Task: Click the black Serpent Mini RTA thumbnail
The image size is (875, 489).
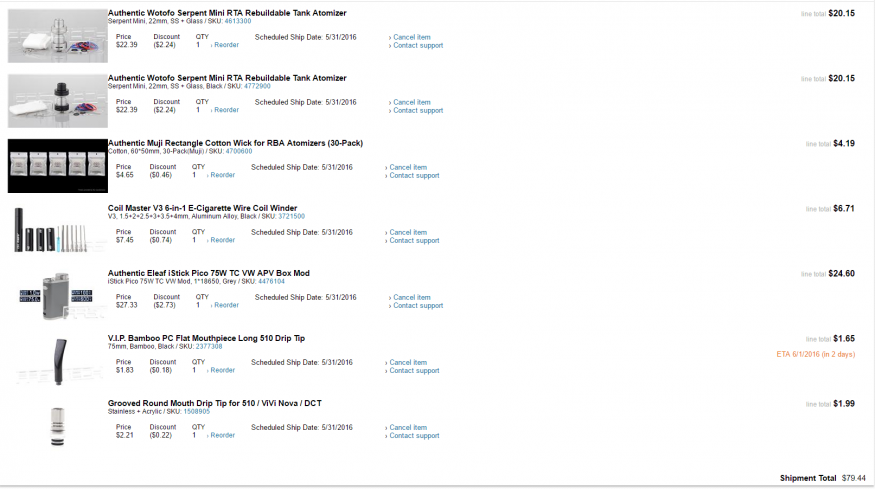Action: click(57, 101)
